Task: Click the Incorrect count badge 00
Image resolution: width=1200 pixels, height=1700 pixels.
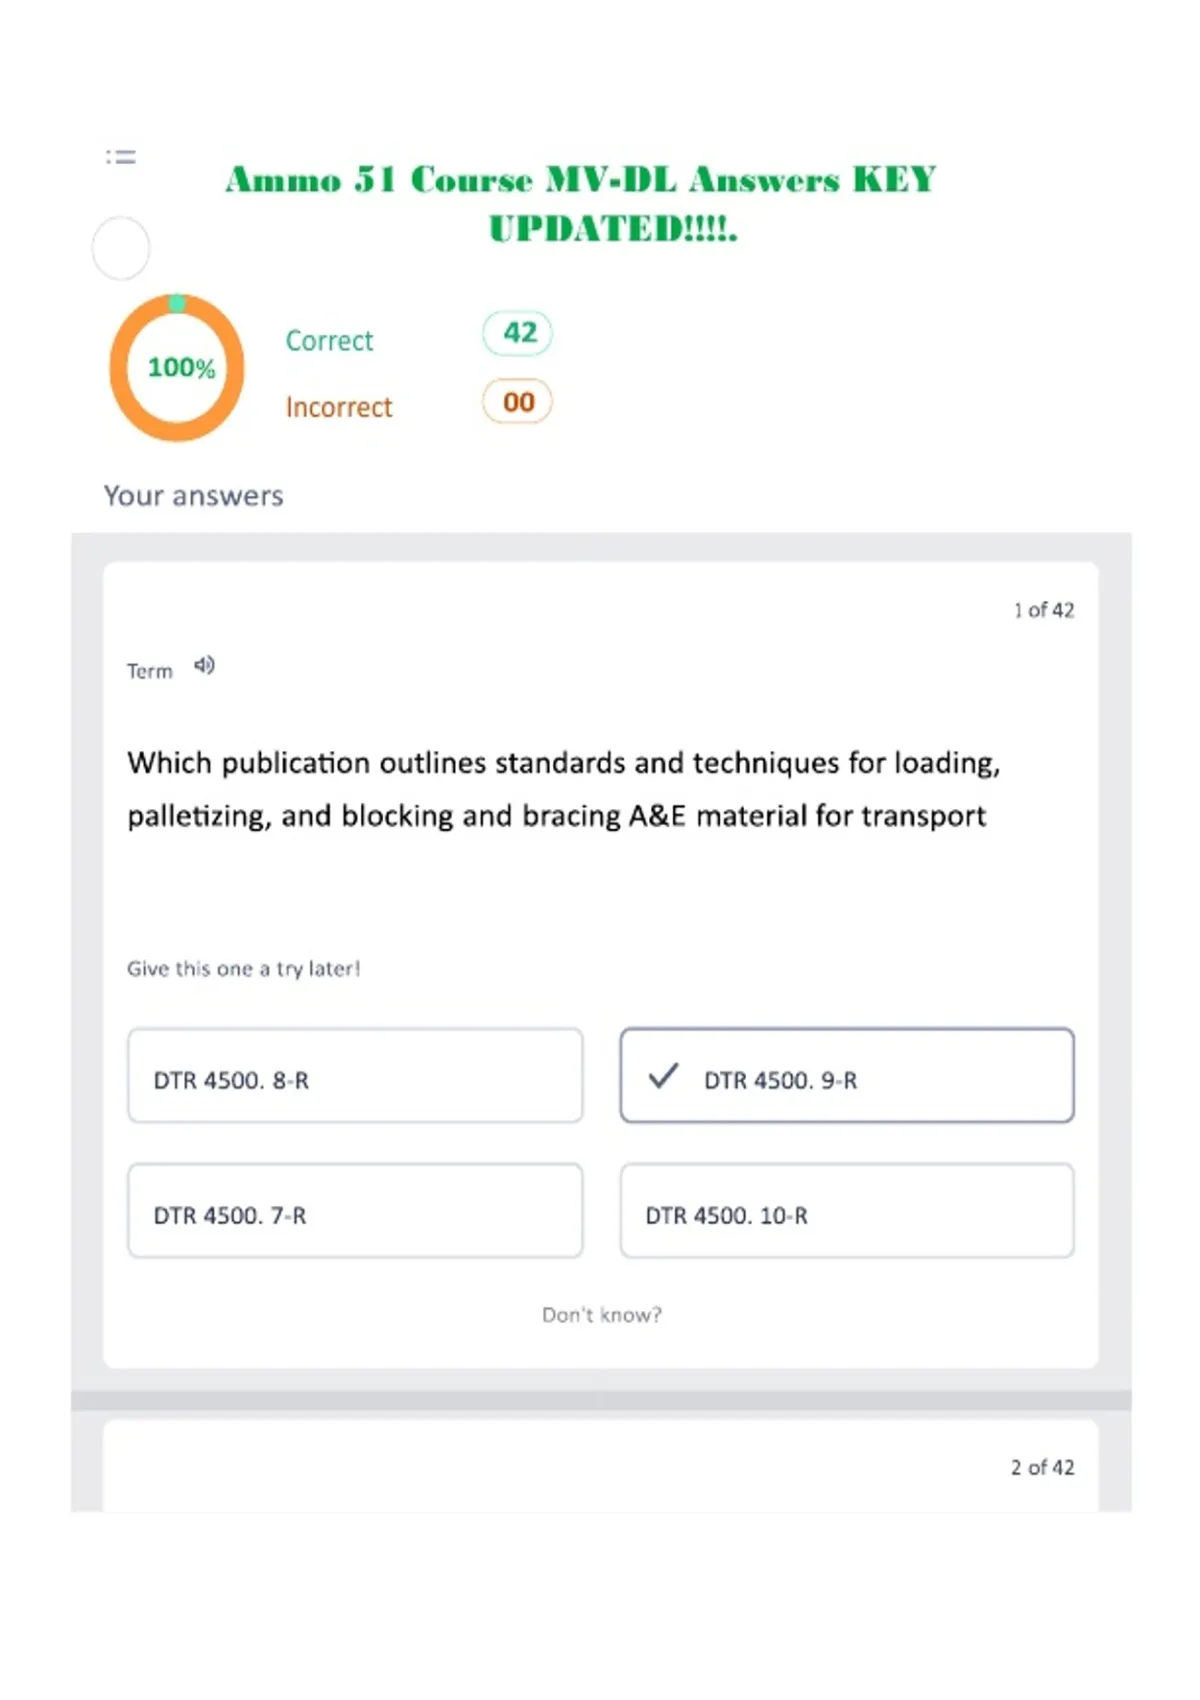Action: point(518,402)
